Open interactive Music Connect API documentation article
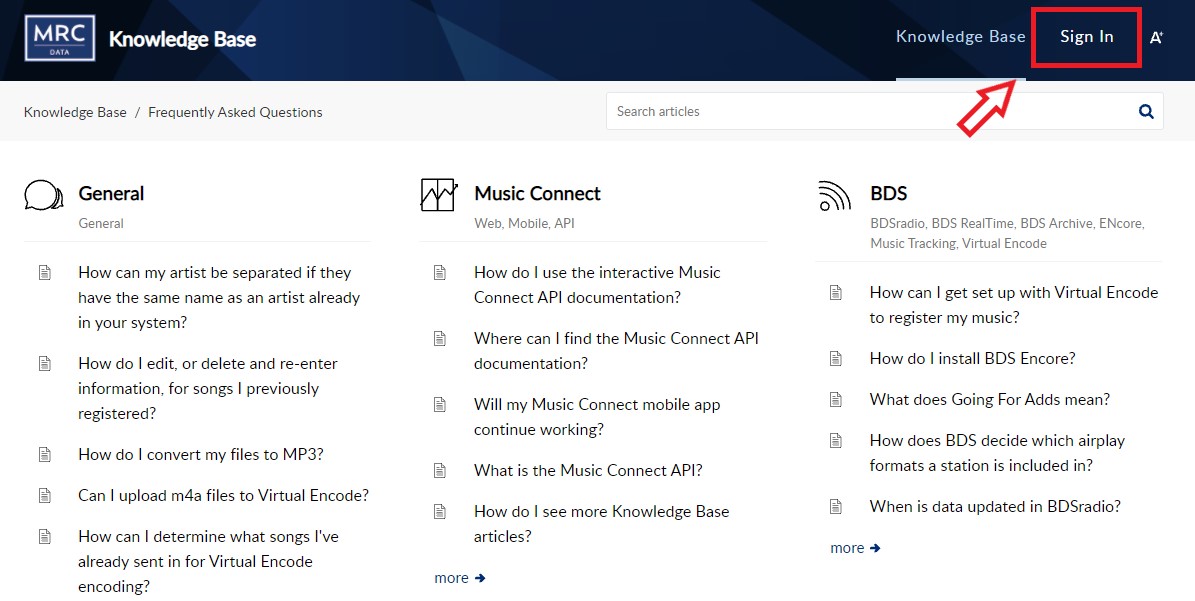Image resolution: width=1195 pixels, height=601 pixels. coord(597,285)
